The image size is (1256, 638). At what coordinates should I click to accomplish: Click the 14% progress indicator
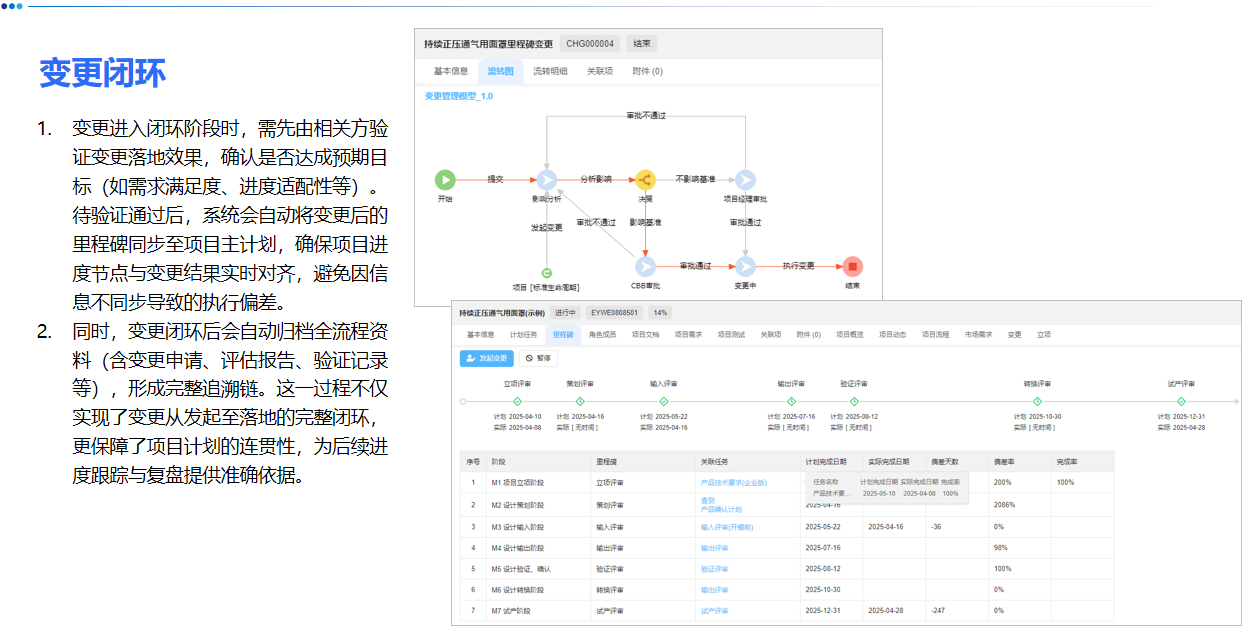pos(660,311)
